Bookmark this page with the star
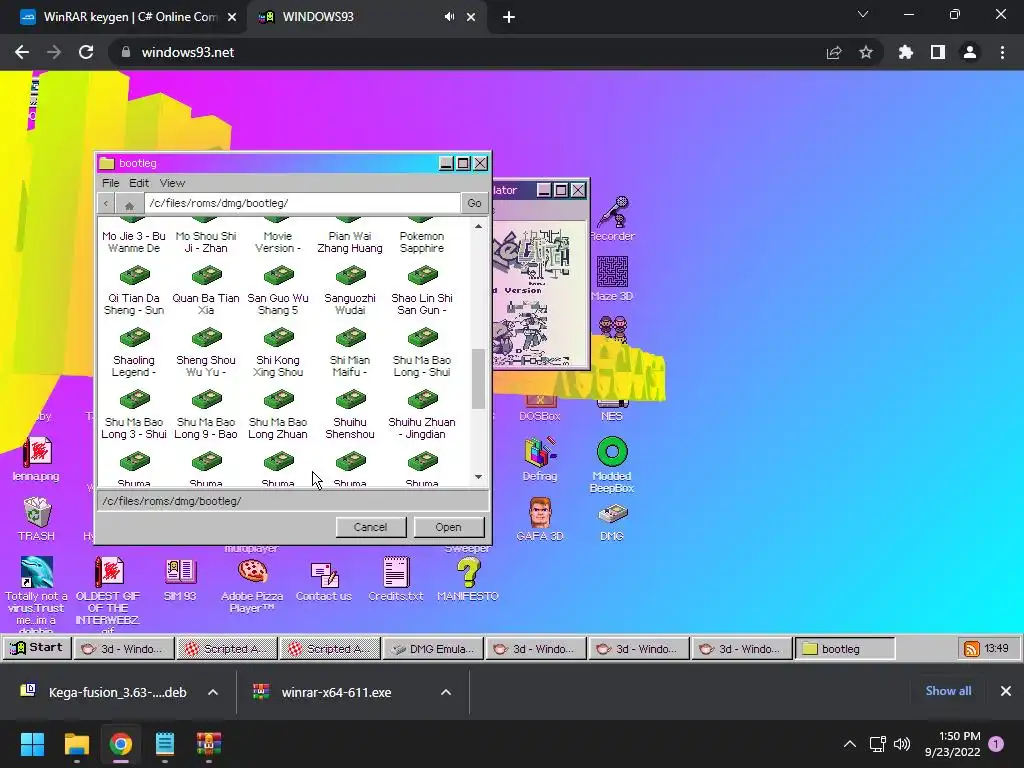1024x768 pixels. point(866,52)
